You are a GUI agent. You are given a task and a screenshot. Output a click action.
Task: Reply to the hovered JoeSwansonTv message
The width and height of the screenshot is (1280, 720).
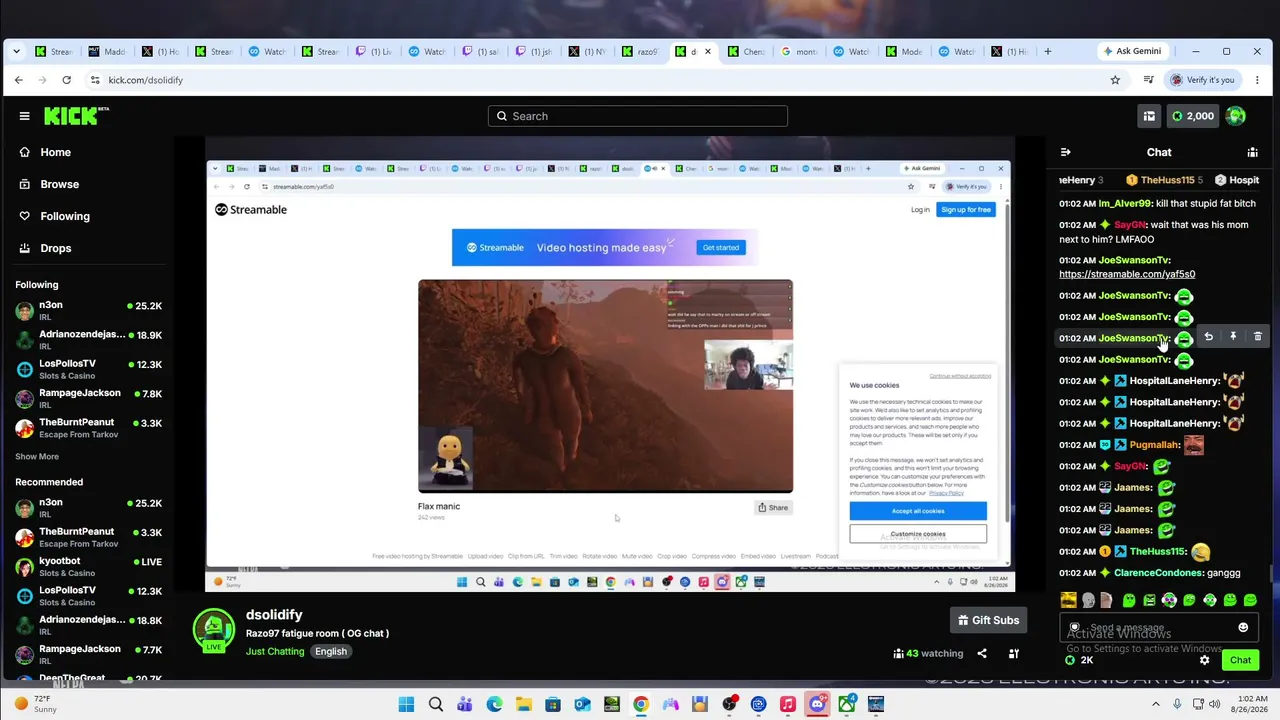[1208, 337]
